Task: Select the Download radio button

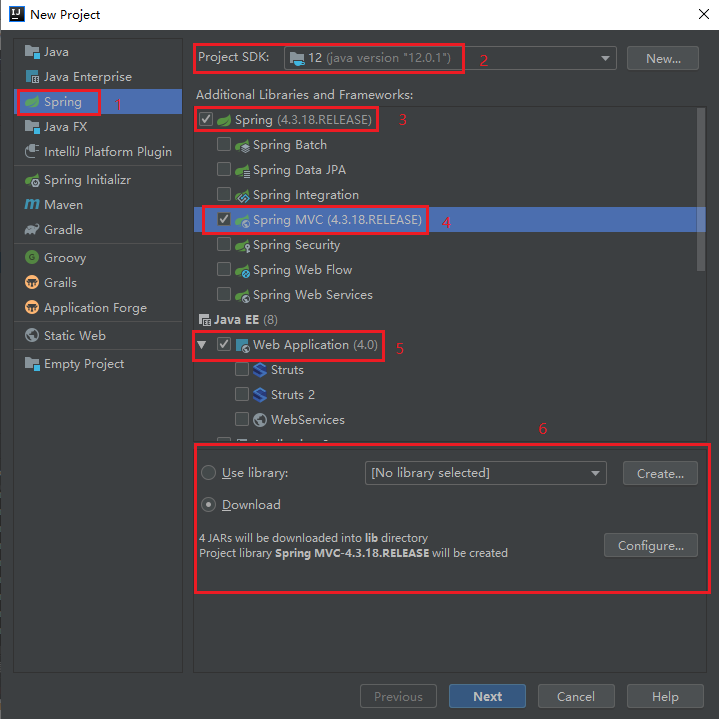Action: [x=209, y=504]
